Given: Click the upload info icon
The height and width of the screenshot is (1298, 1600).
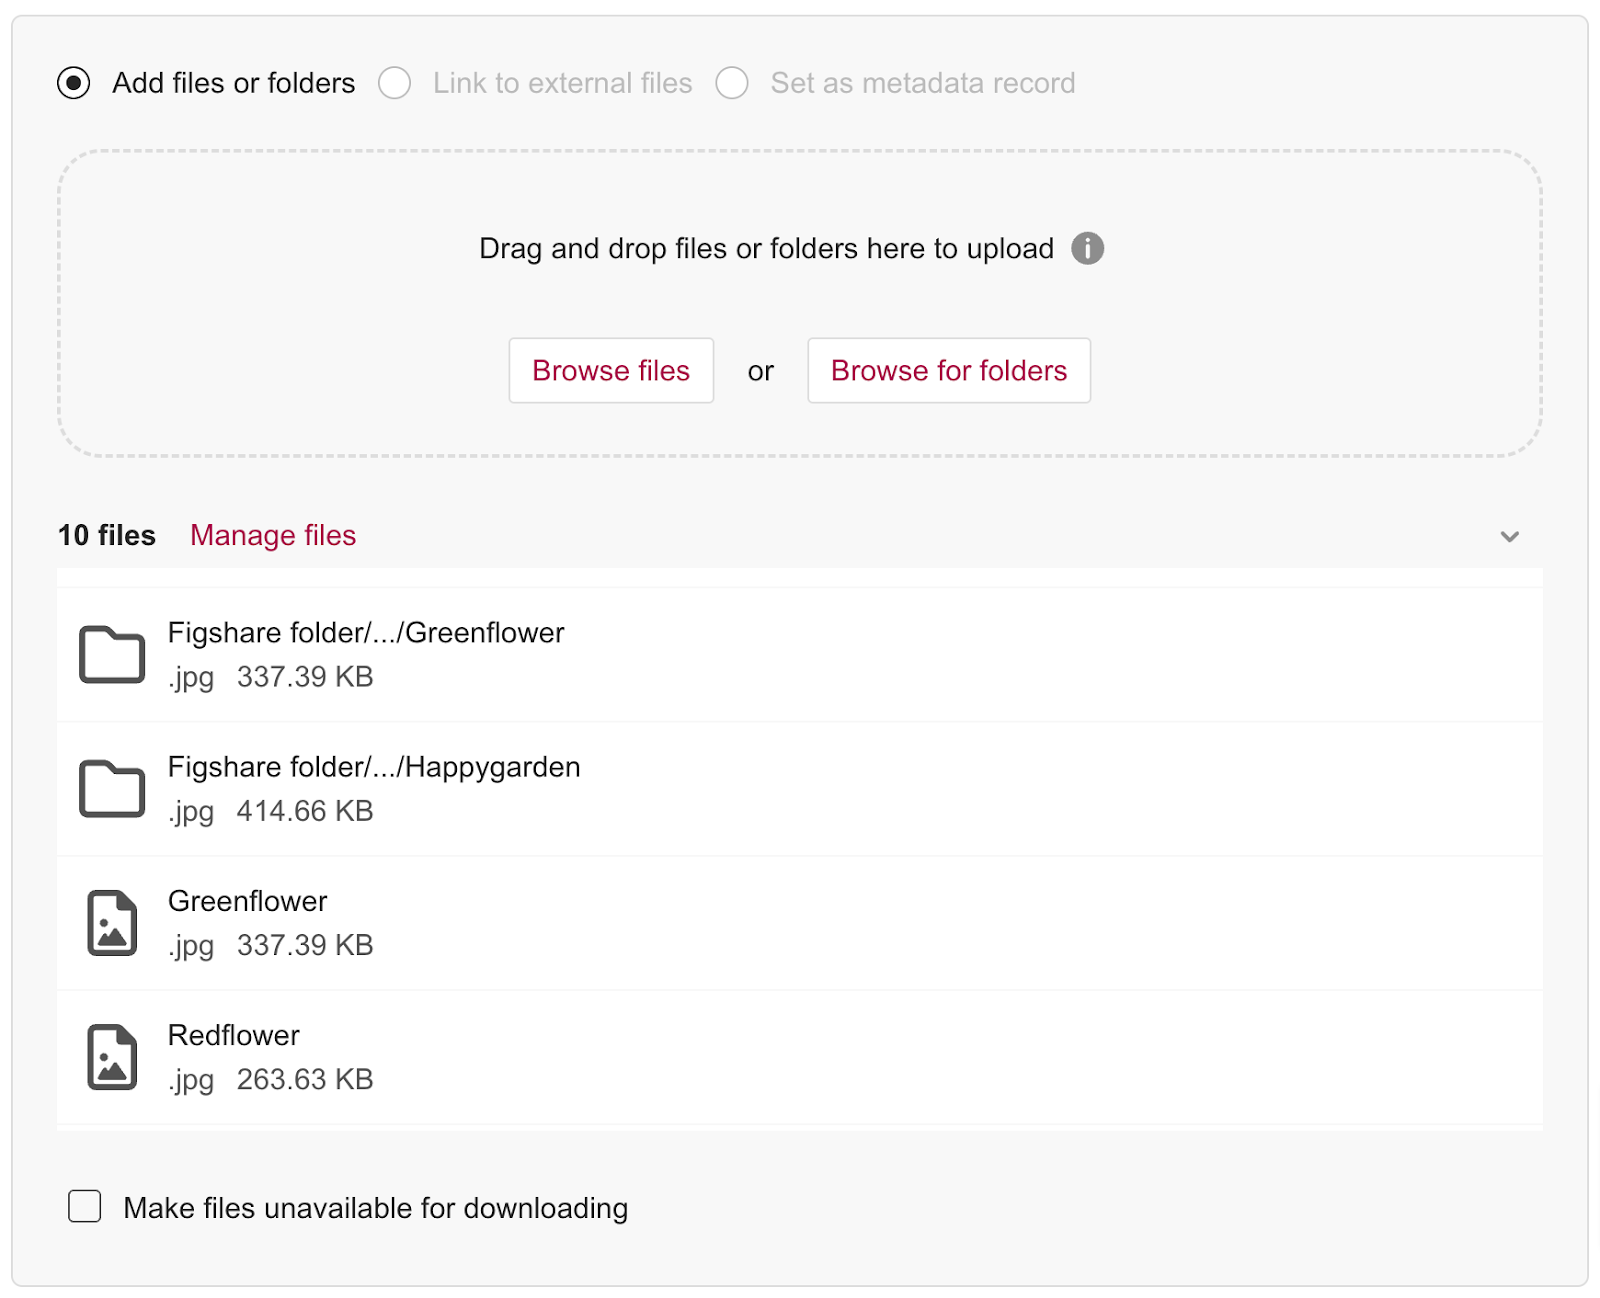Looking at the screenshot, I should [1087, 248].
